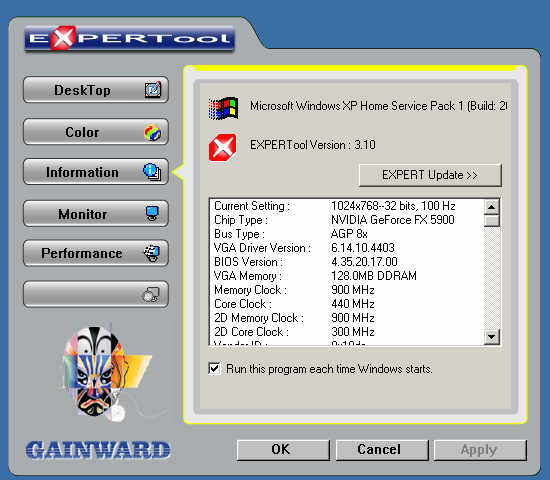
Task: Click the info list scroll down arrow
Action: pyautogui.click(x=491, y=337)
